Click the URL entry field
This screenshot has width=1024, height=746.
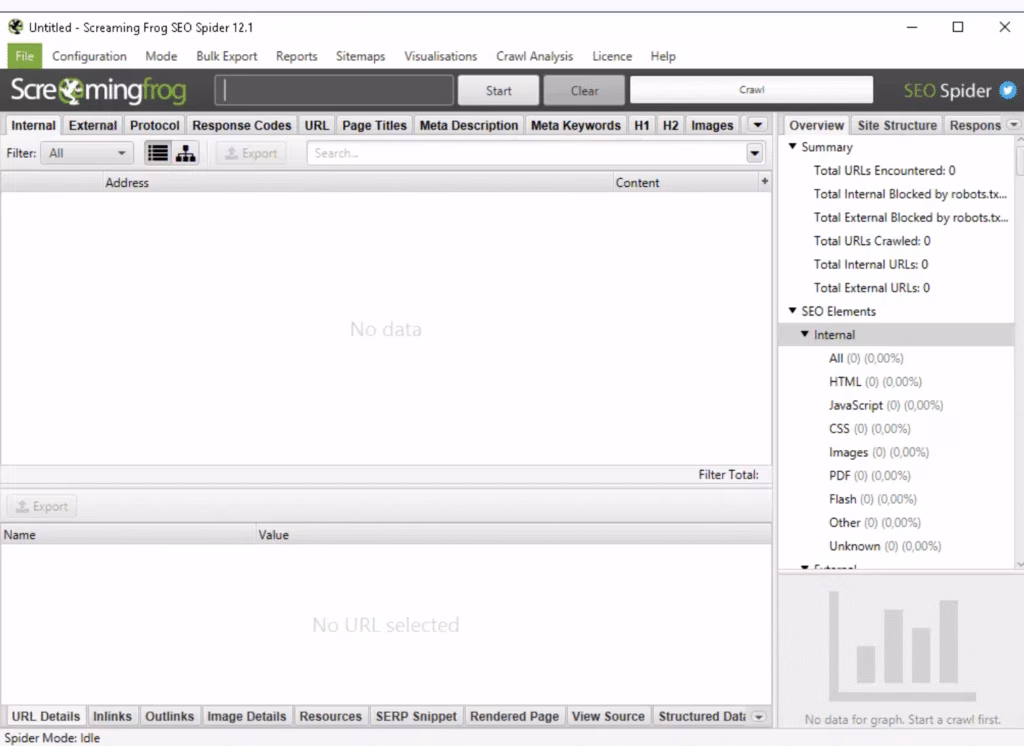tap(334, 91)
